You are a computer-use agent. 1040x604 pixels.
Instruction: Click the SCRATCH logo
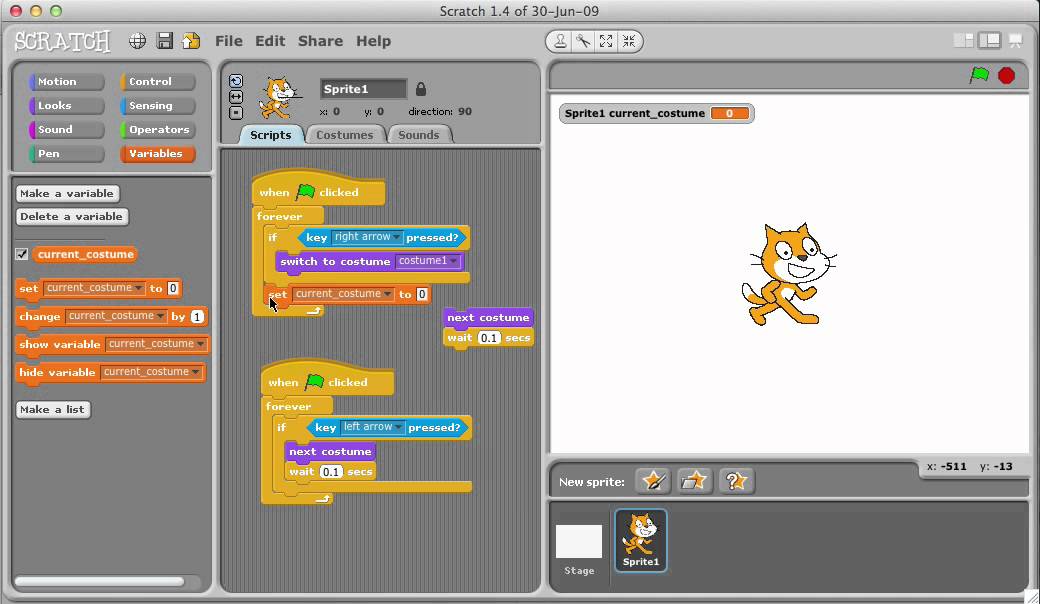click(62, 41)
